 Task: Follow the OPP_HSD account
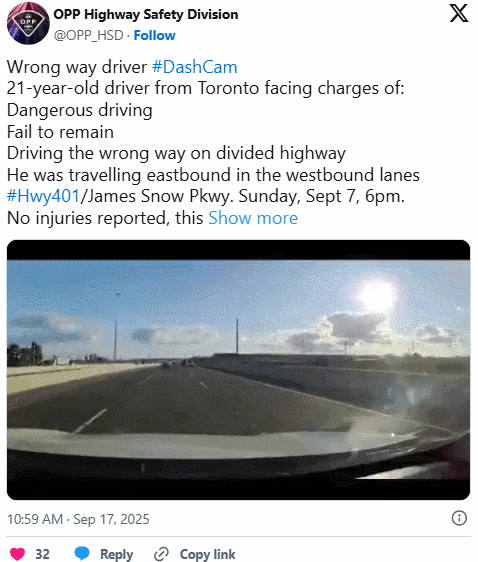click(x=154, y=35)
